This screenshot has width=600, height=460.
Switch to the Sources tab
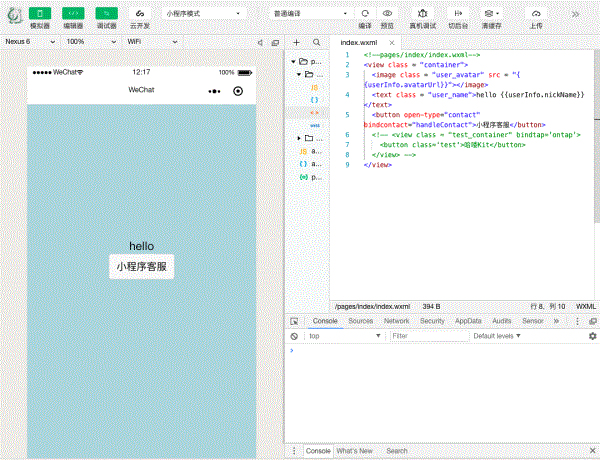point(361,321)
